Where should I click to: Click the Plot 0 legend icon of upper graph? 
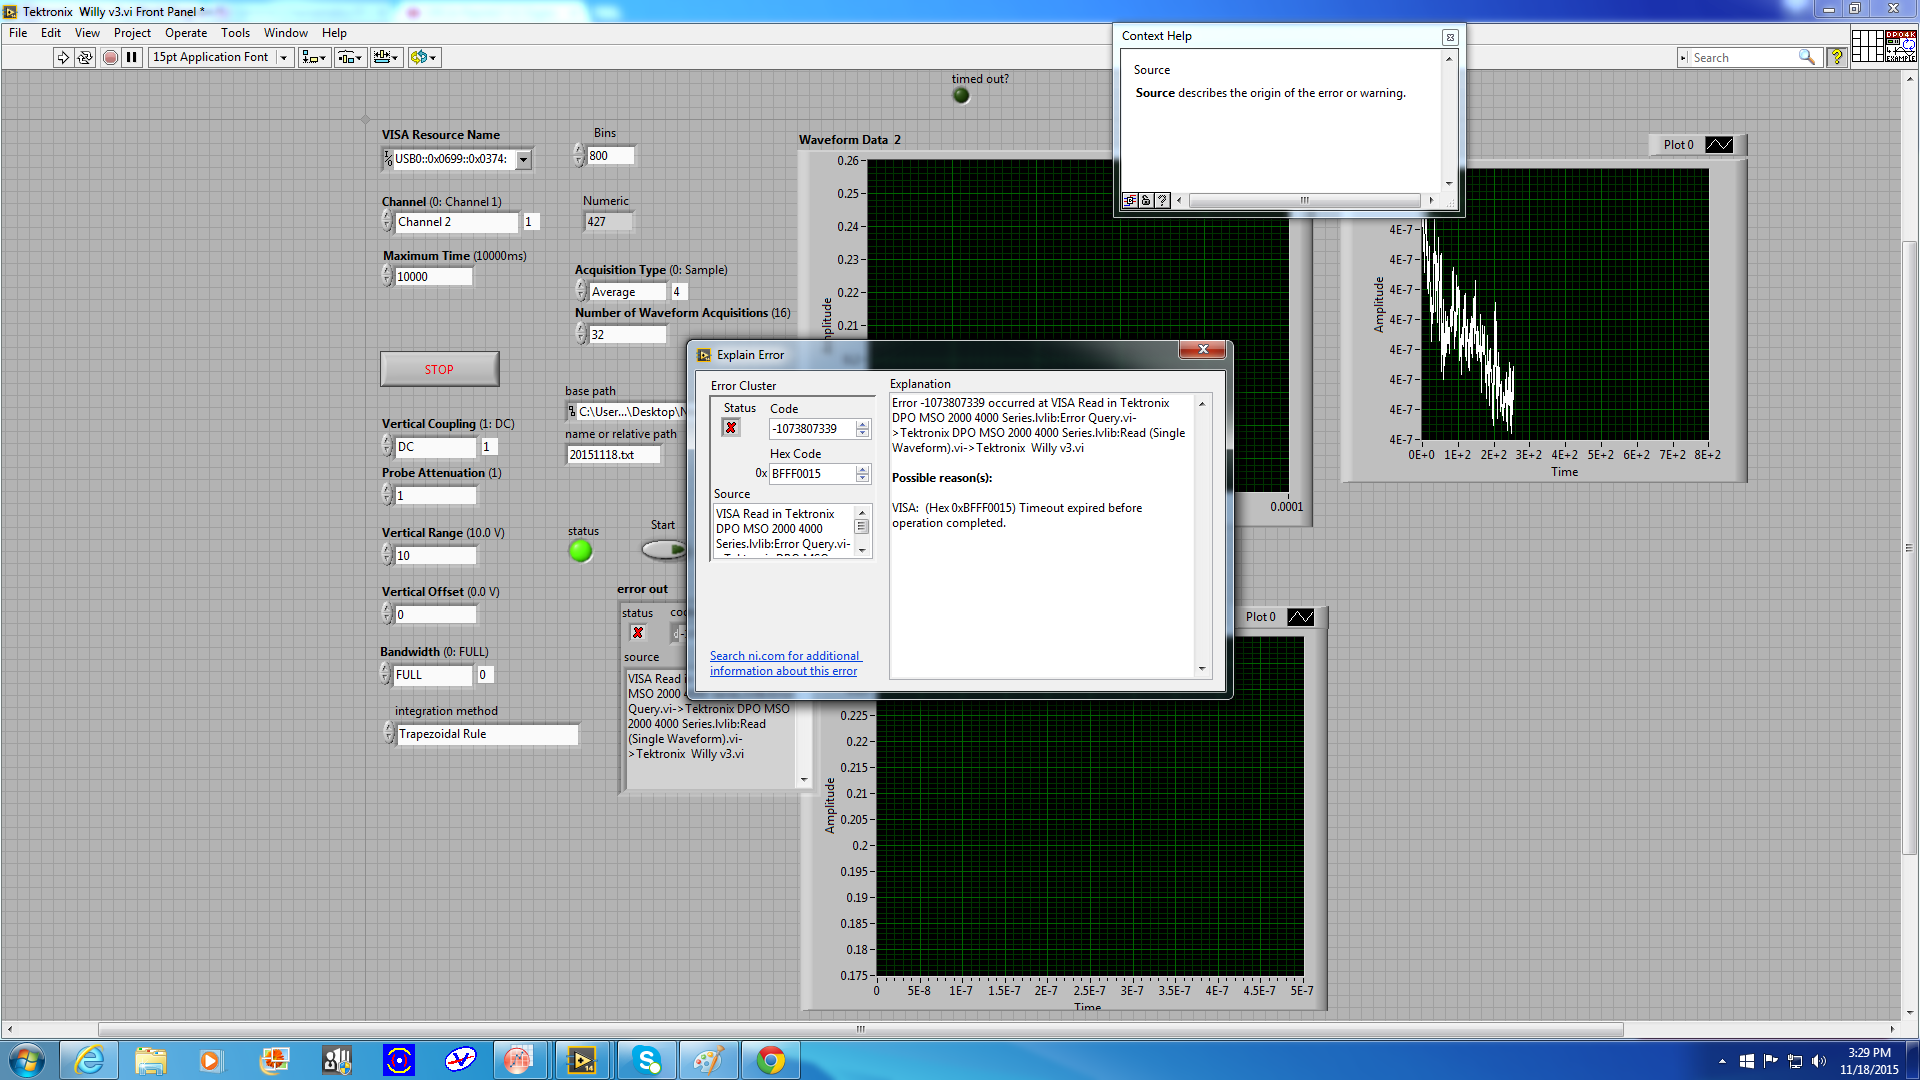[1719, 145]
